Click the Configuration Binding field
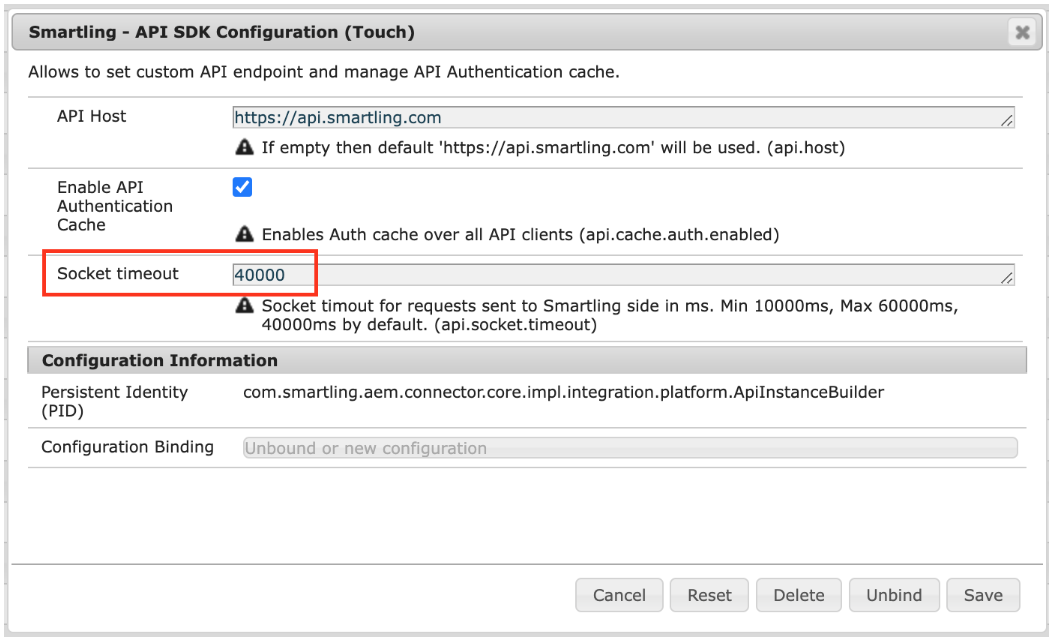1049x637 pixels. pos(630,448)
